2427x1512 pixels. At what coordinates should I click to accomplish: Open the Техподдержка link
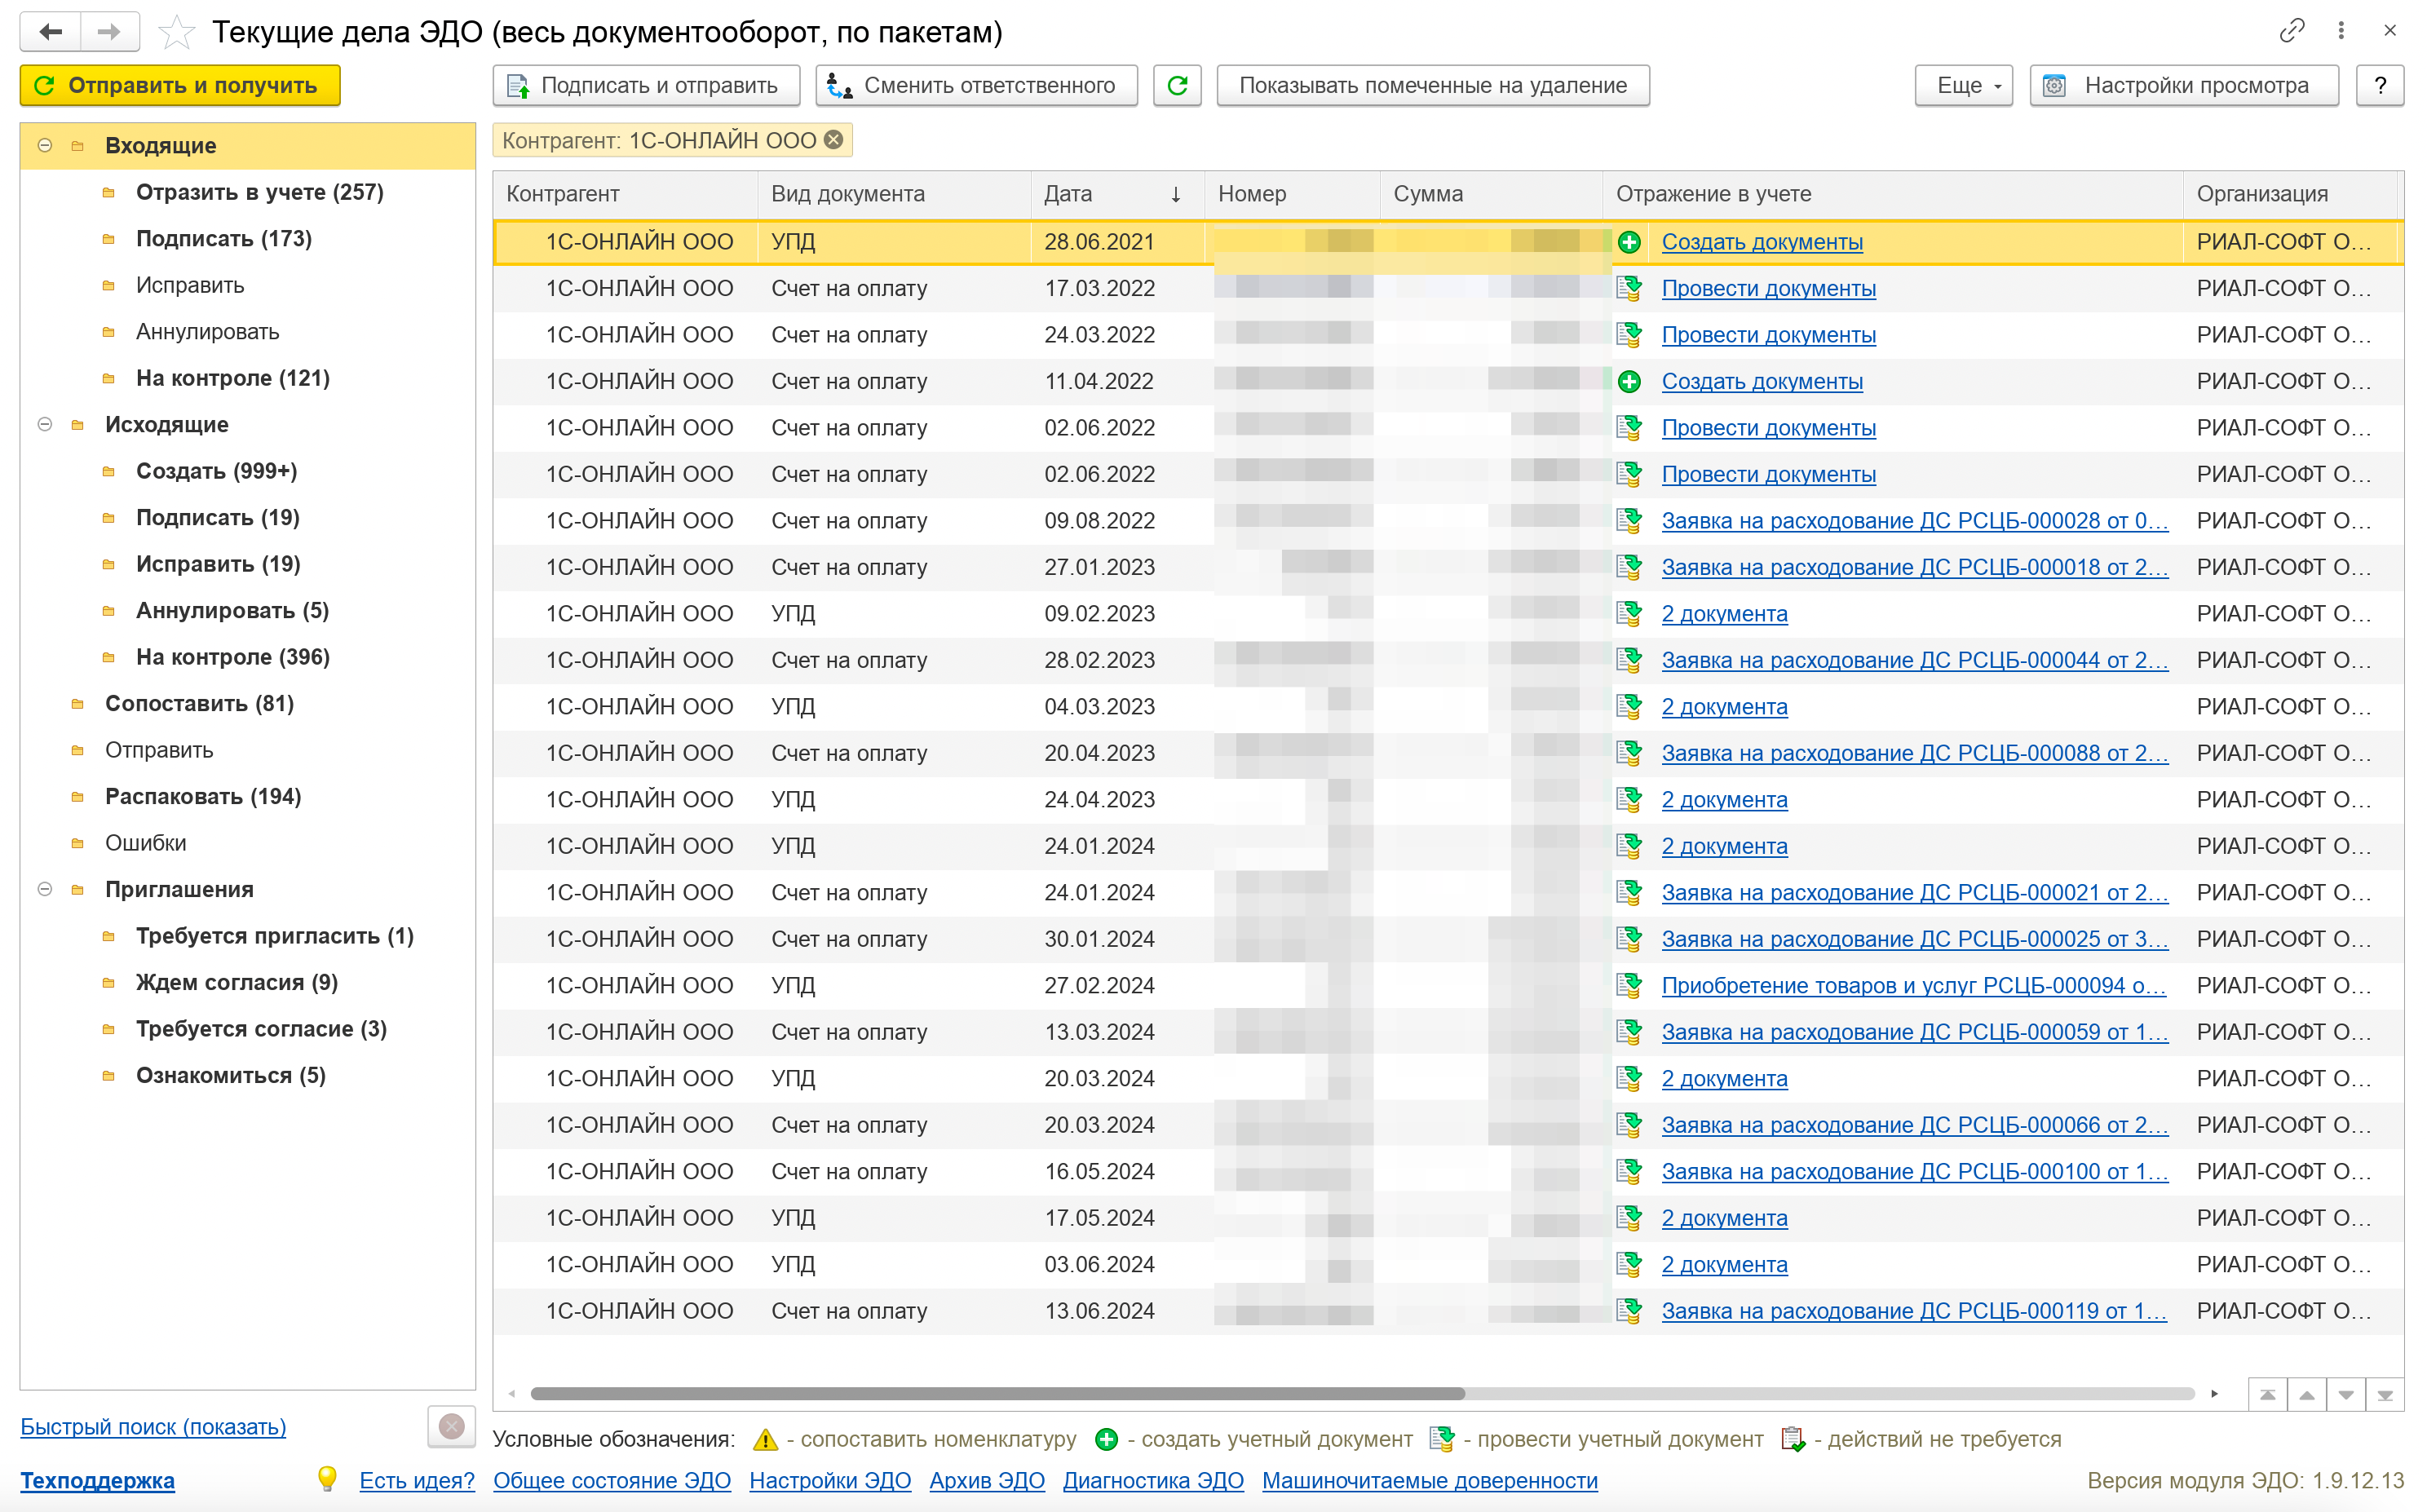97,1480
